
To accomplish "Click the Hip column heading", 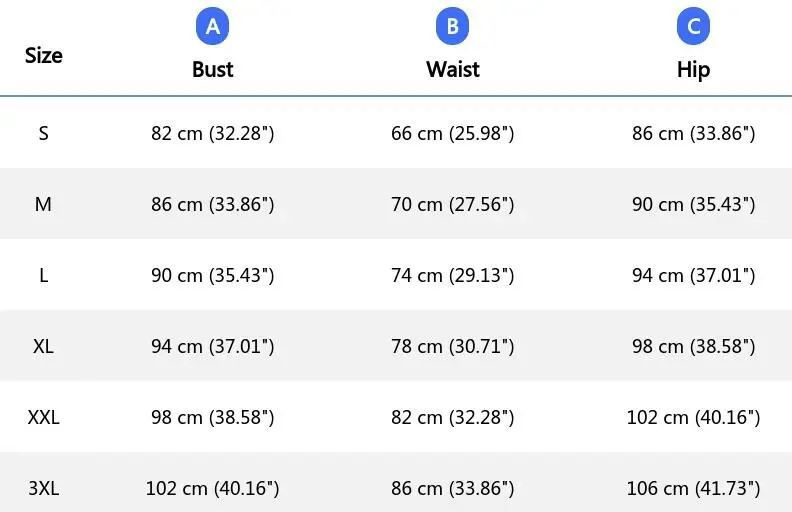I will click(693, 70).
